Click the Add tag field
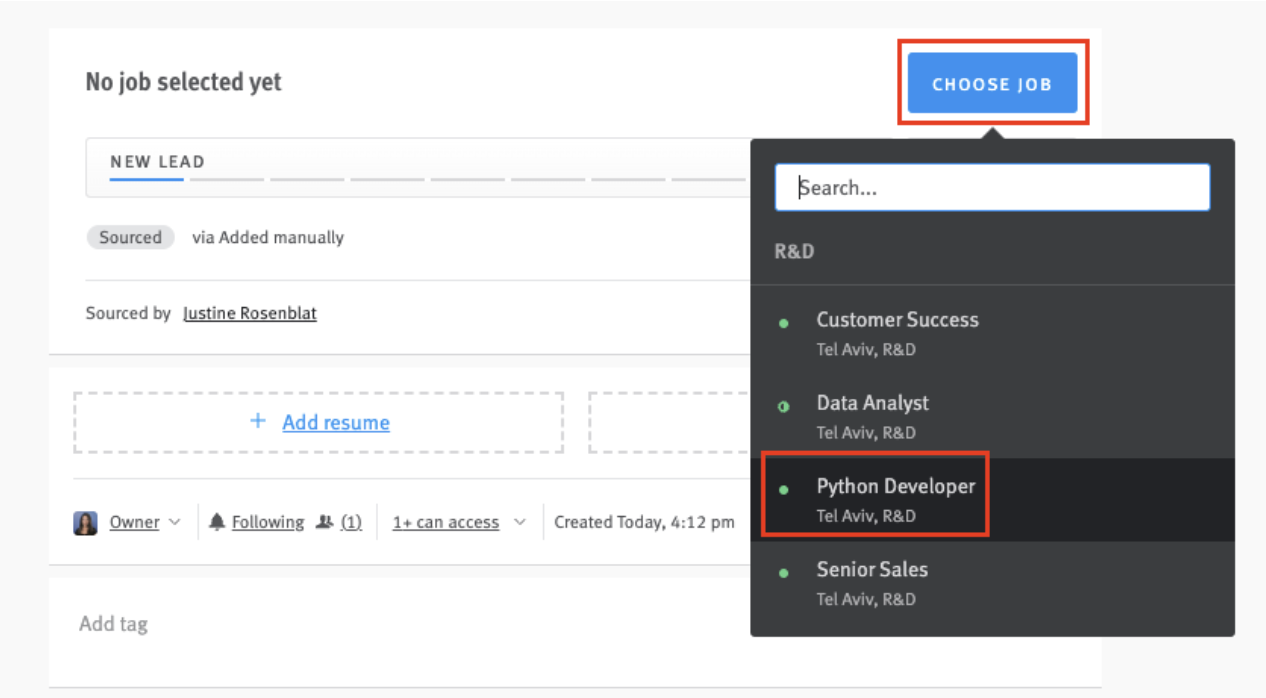 click(x=113, y=624)
